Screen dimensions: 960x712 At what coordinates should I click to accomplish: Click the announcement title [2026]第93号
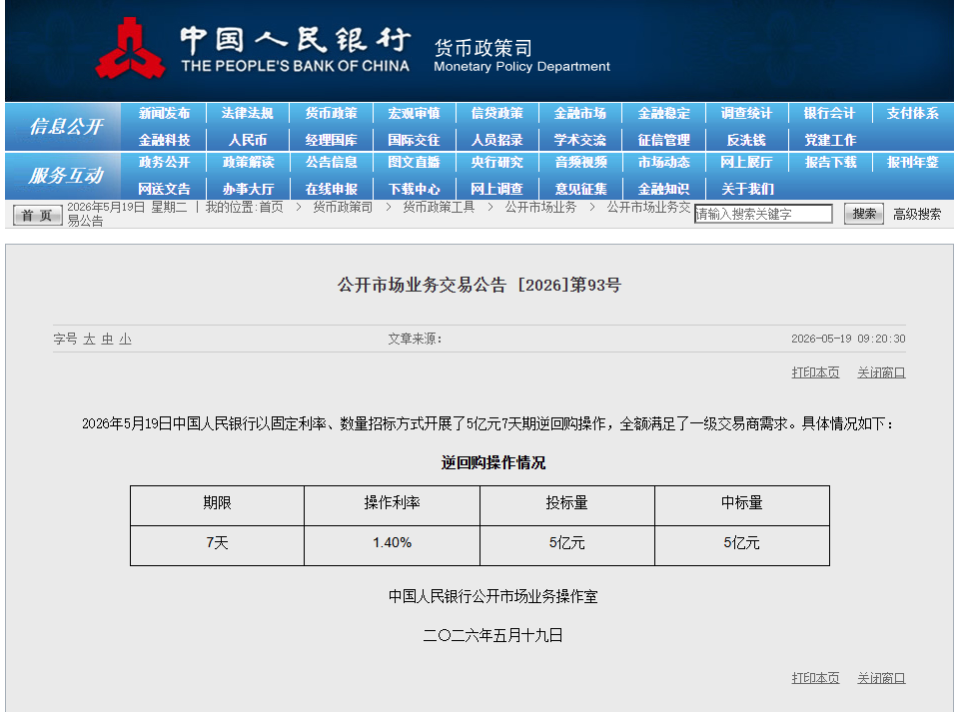click(479, 285)
